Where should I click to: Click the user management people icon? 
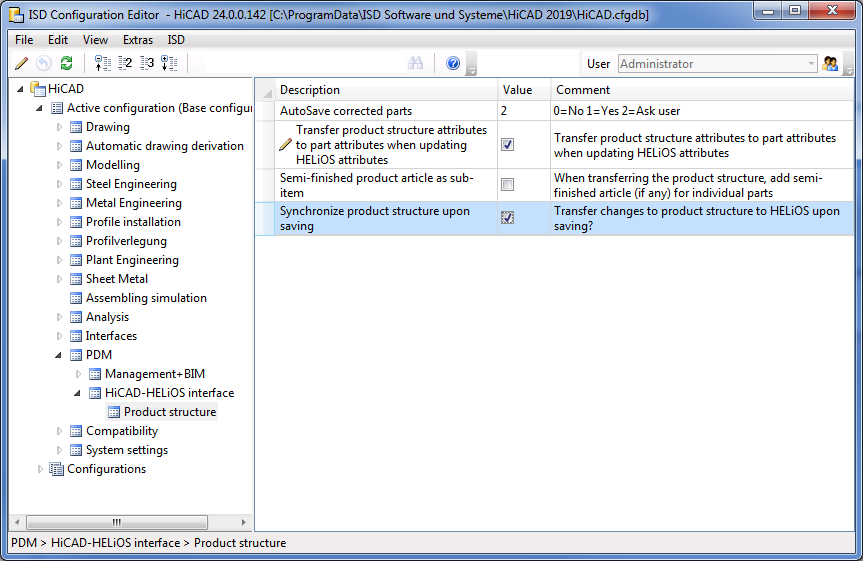coord(830,64)
